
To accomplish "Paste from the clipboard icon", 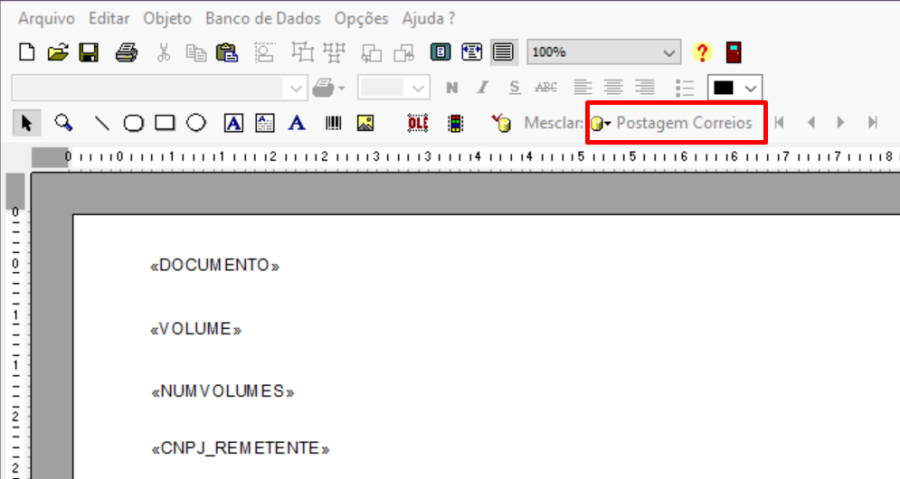I will point(227,52).
